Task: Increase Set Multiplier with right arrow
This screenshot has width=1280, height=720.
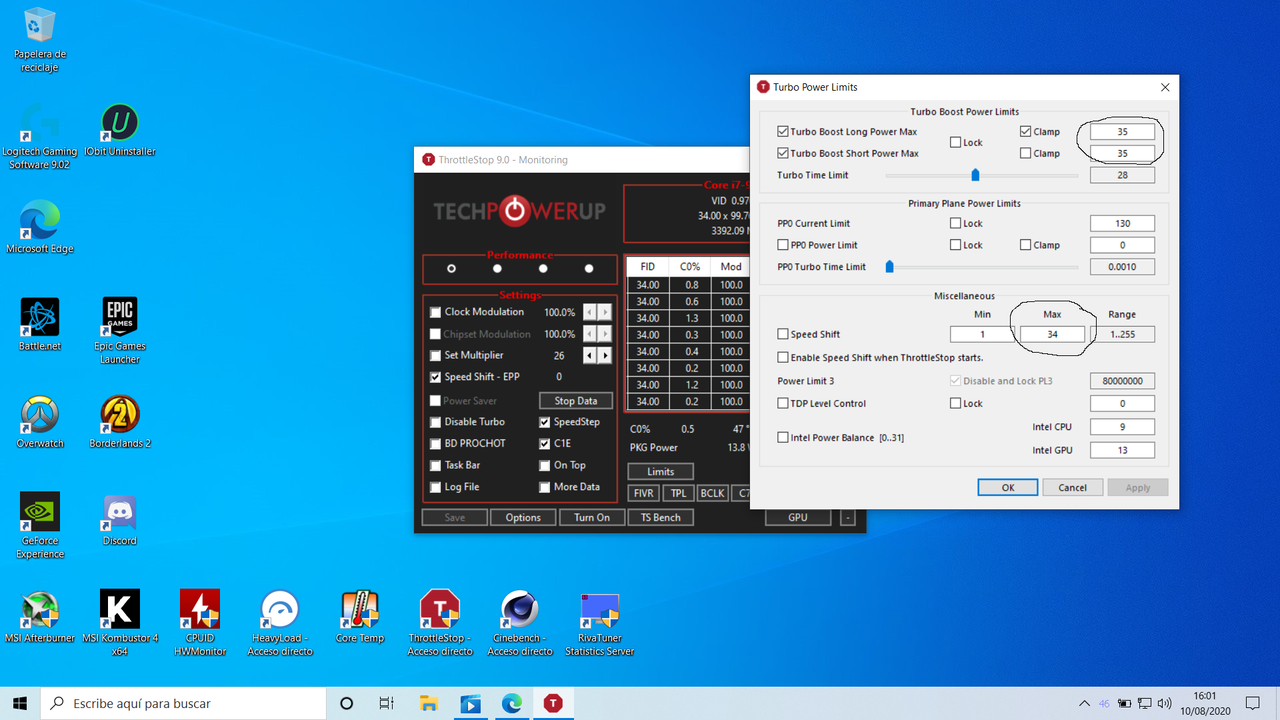Action: point(605,355)
